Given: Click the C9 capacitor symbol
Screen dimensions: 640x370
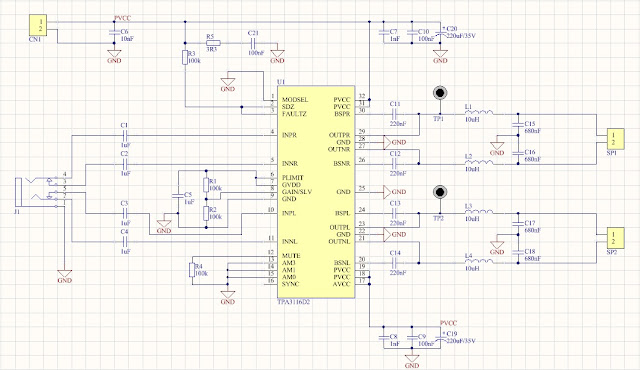Looking at the screenshot, I should (412, 337).
